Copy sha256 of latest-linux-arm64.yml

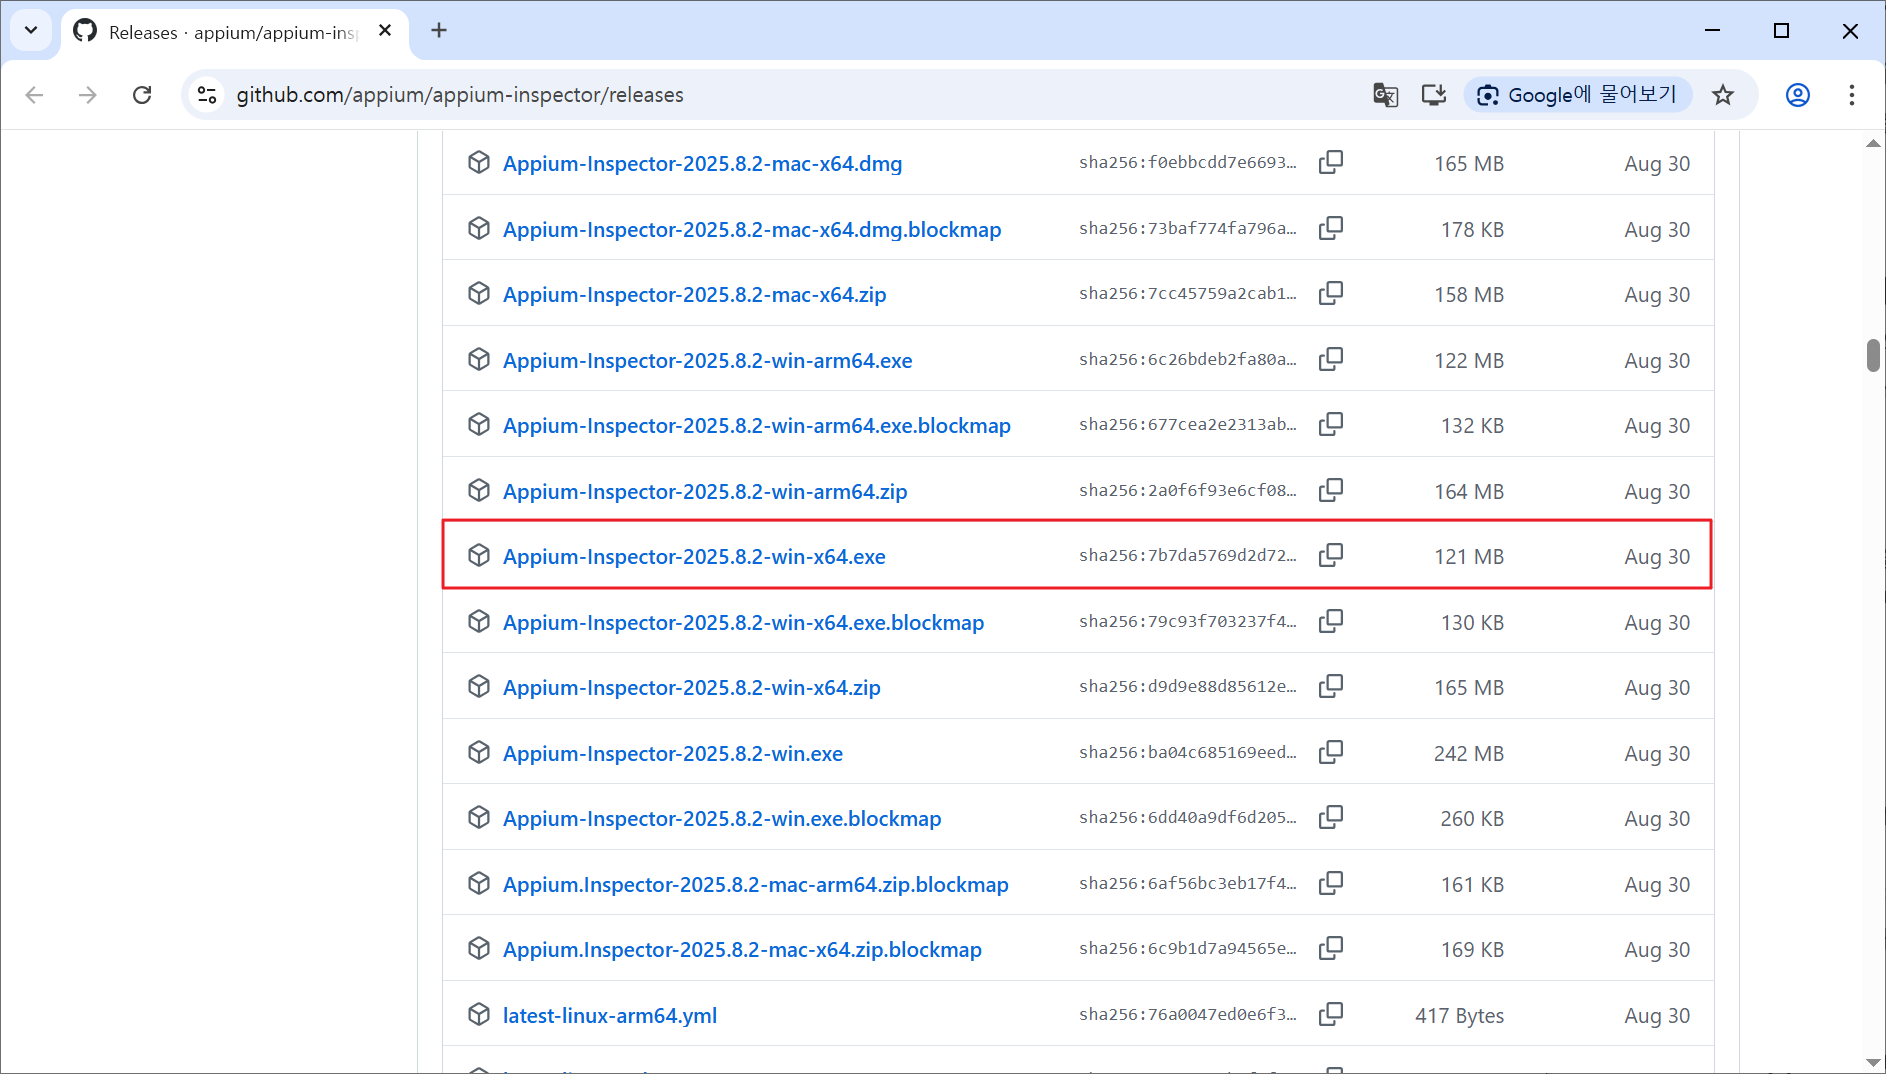tap(1330, 1014)
